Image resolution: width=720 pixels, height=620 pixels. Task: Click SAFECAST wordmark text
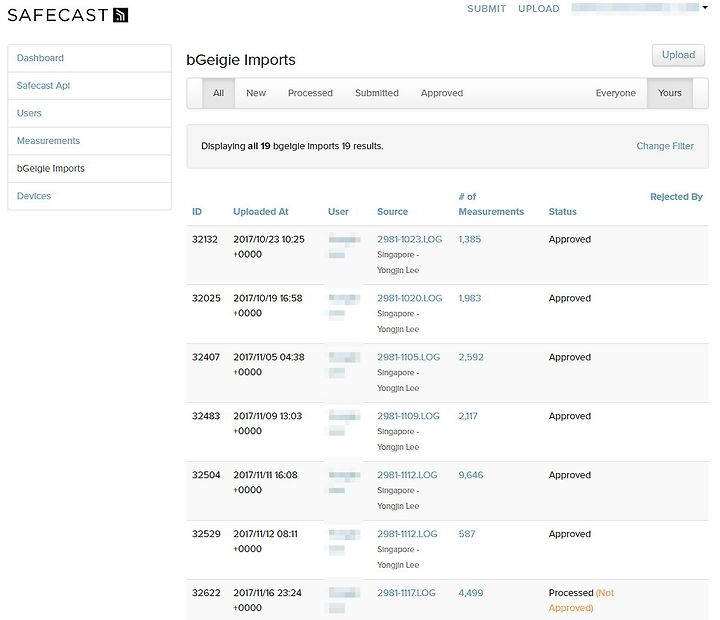(58, 15)
